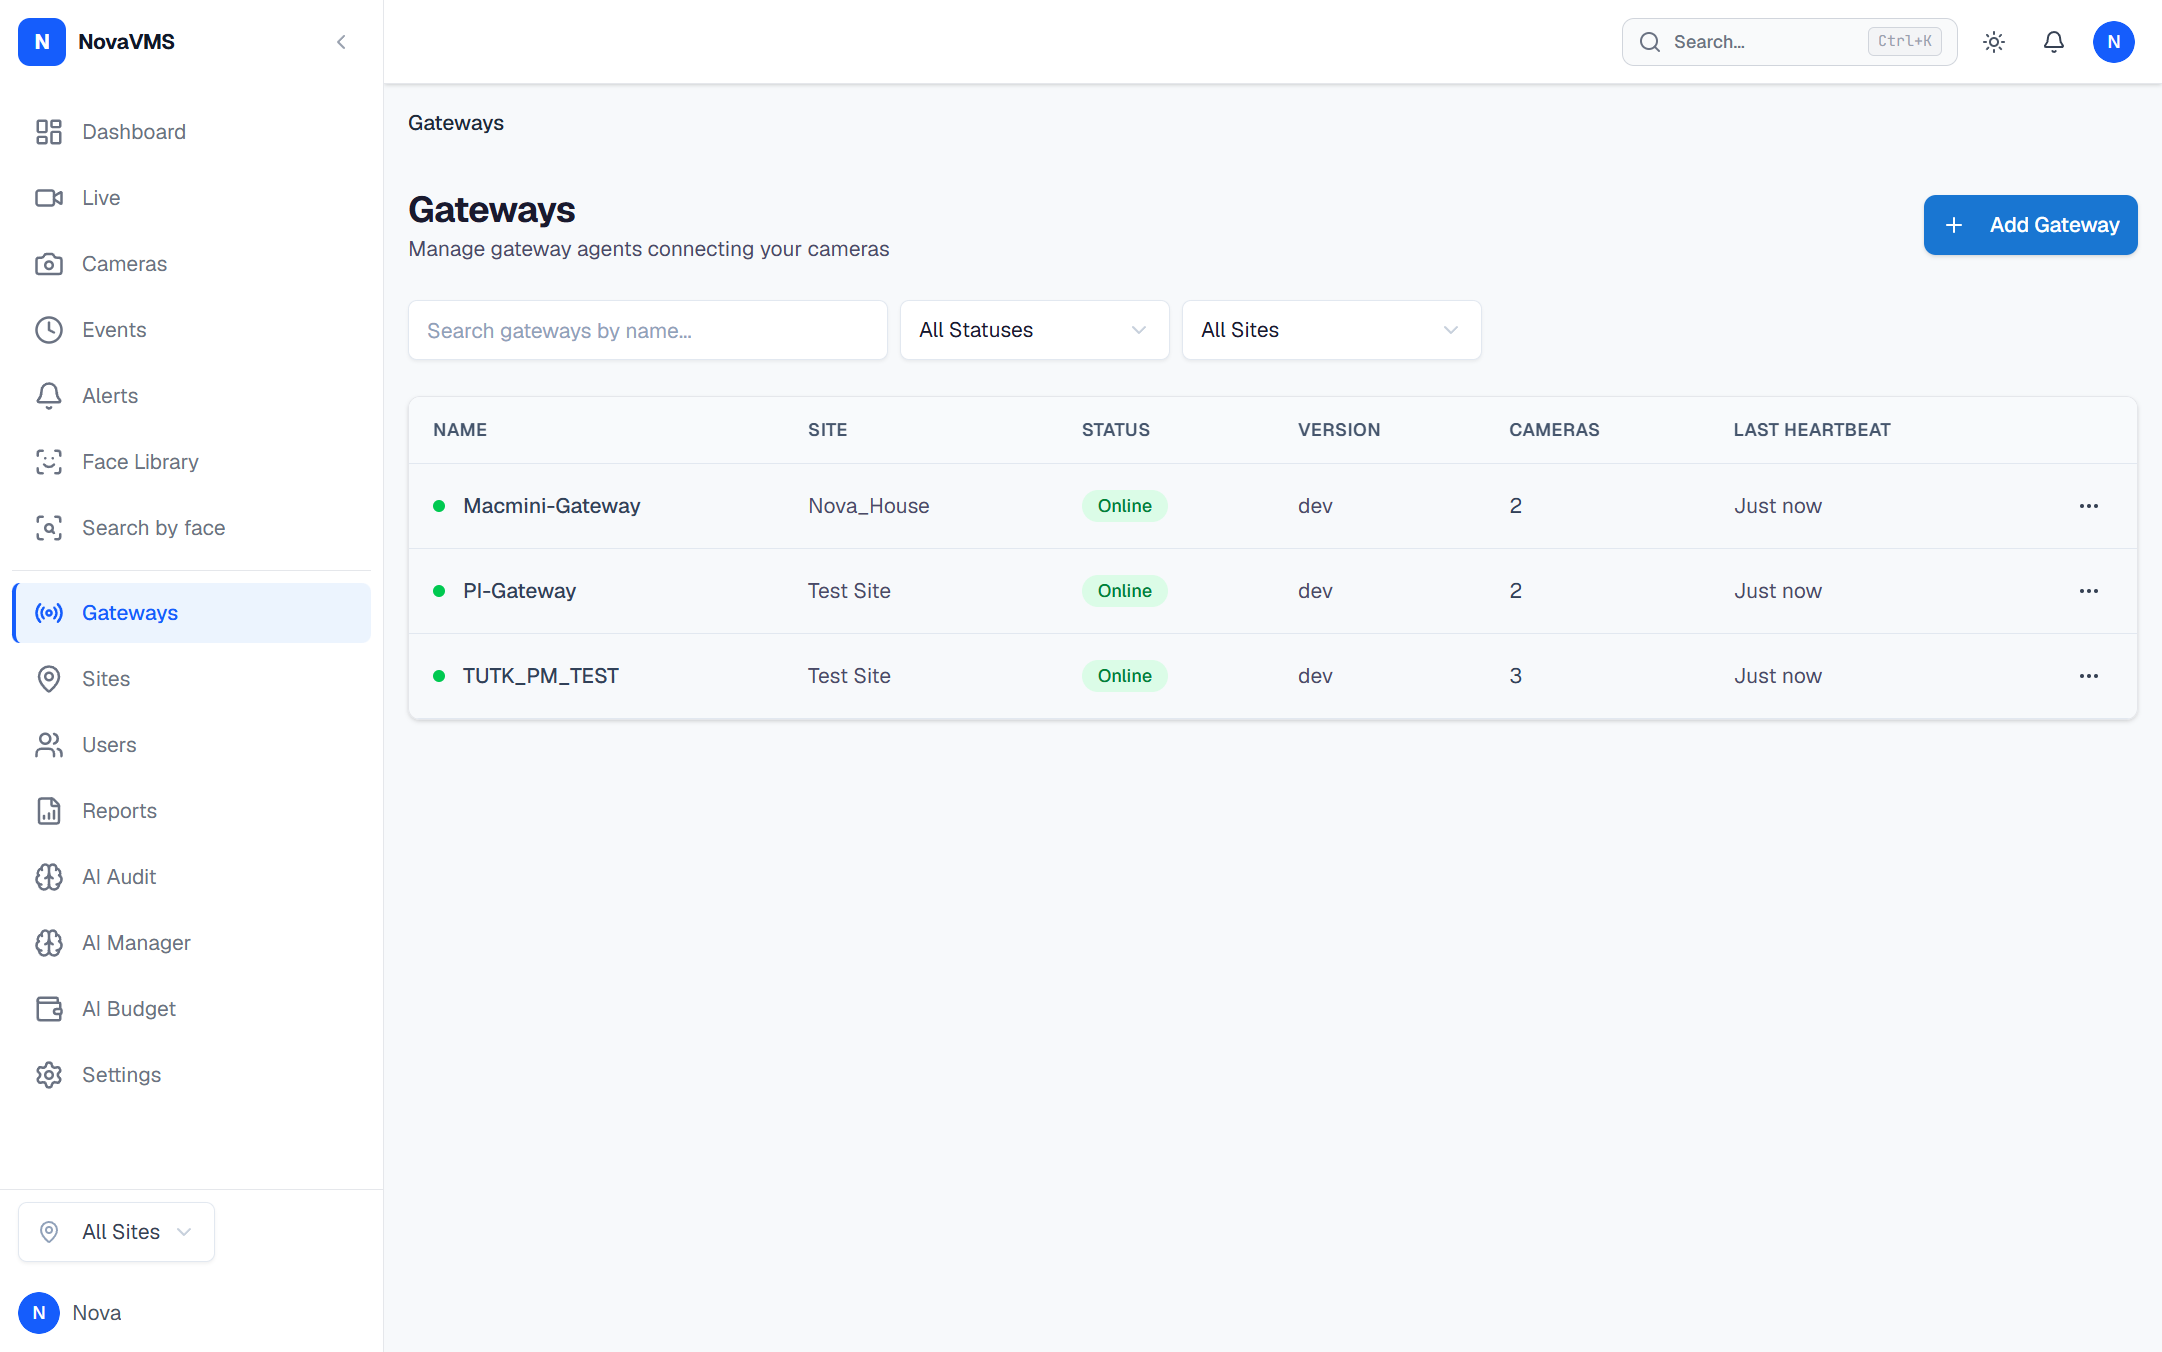Open the Dashboard page

(191, 132)
